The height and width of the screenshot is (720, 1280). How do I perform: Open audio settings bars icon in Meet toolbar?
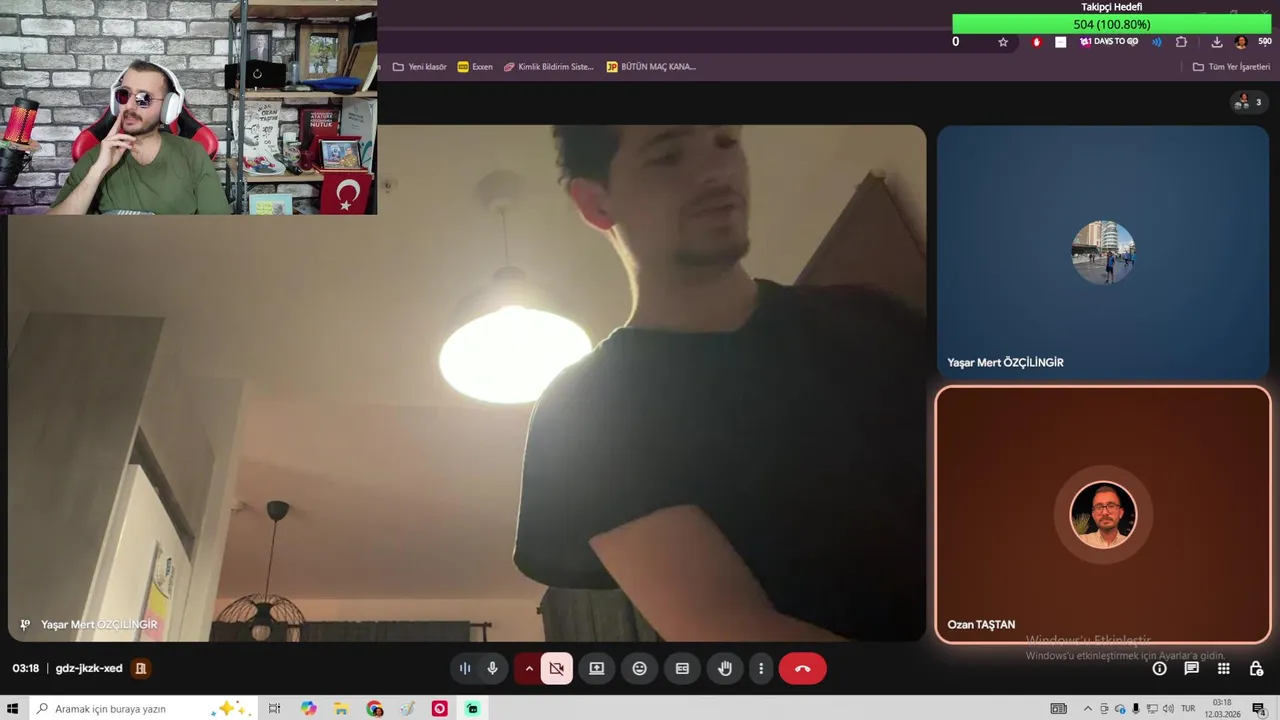tap(465, 668)
